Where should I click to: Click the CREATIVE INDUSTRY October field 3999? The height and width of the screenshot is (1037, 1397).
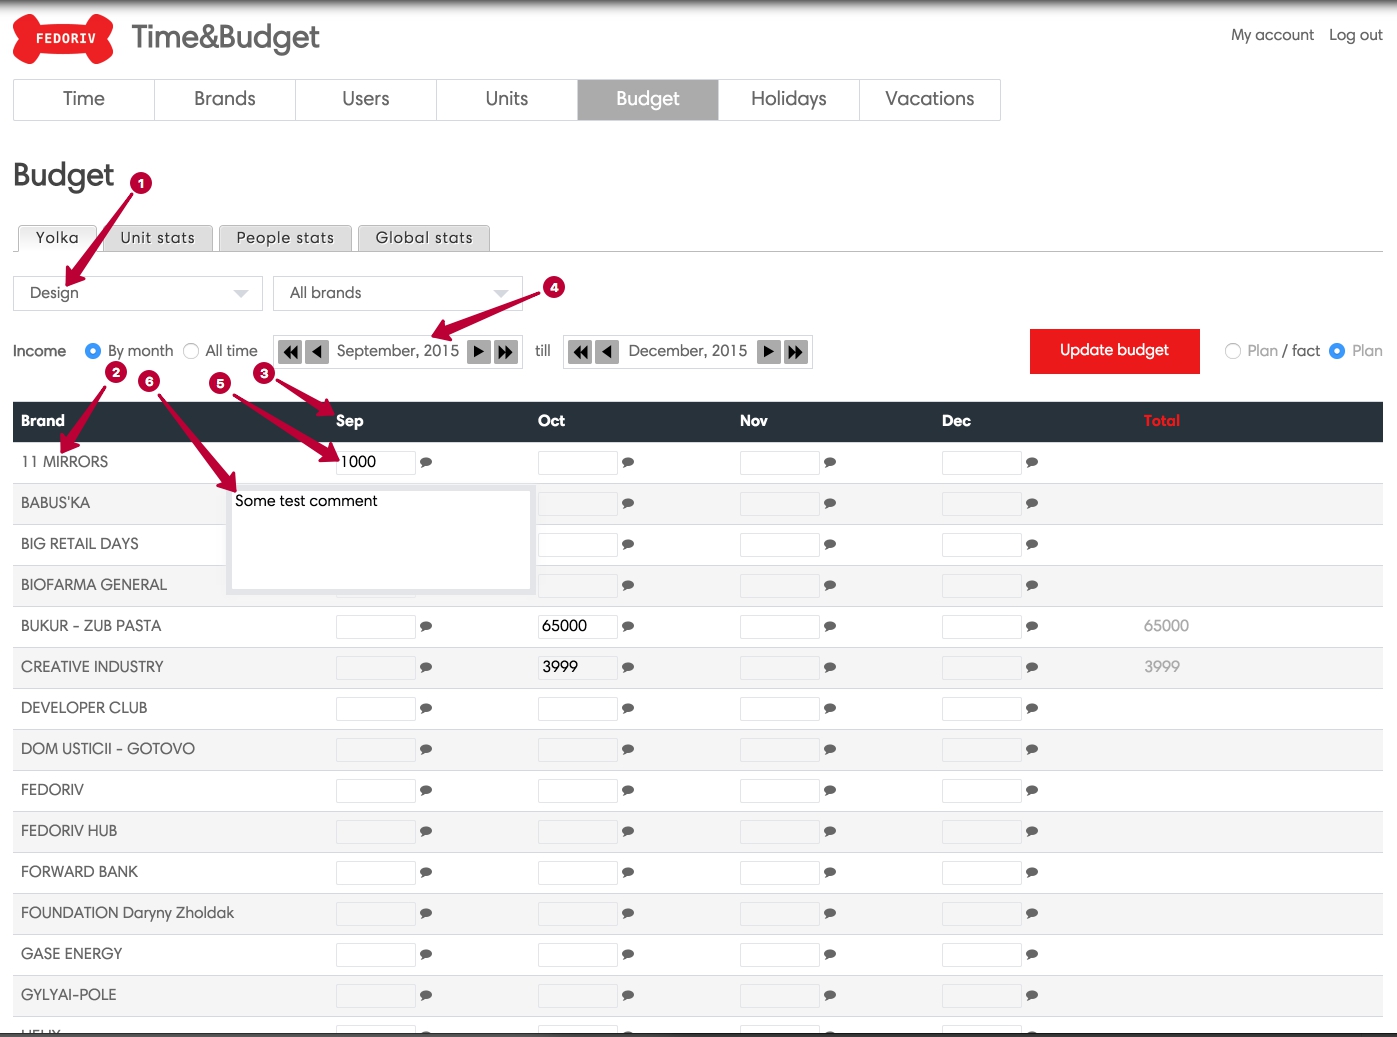[578, 667]
